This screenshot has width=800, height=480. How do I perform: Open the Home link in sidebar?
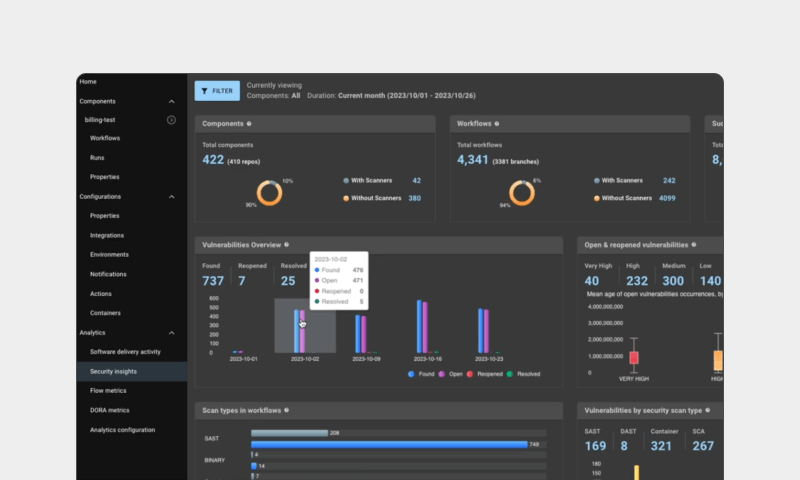coord(88,82)
